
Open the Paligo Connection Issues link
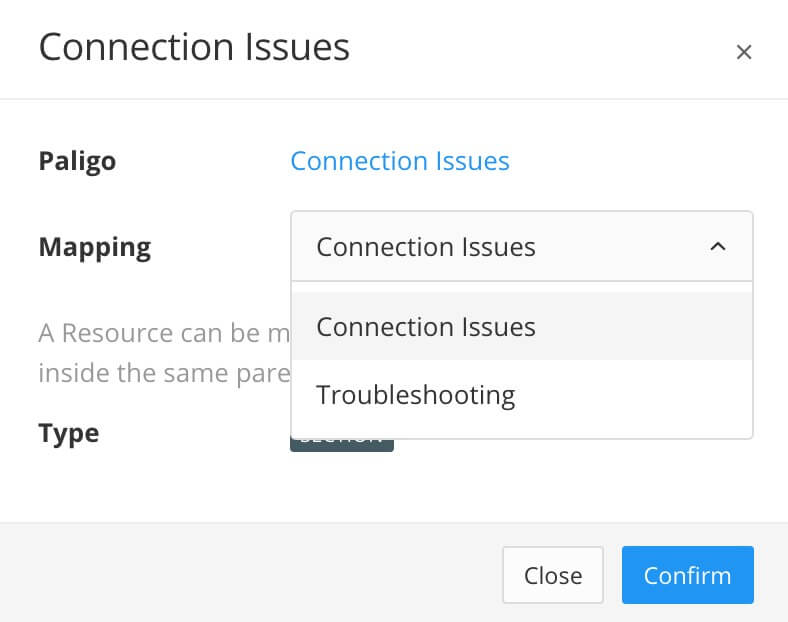pyautogui.click(x=399, y=161)
